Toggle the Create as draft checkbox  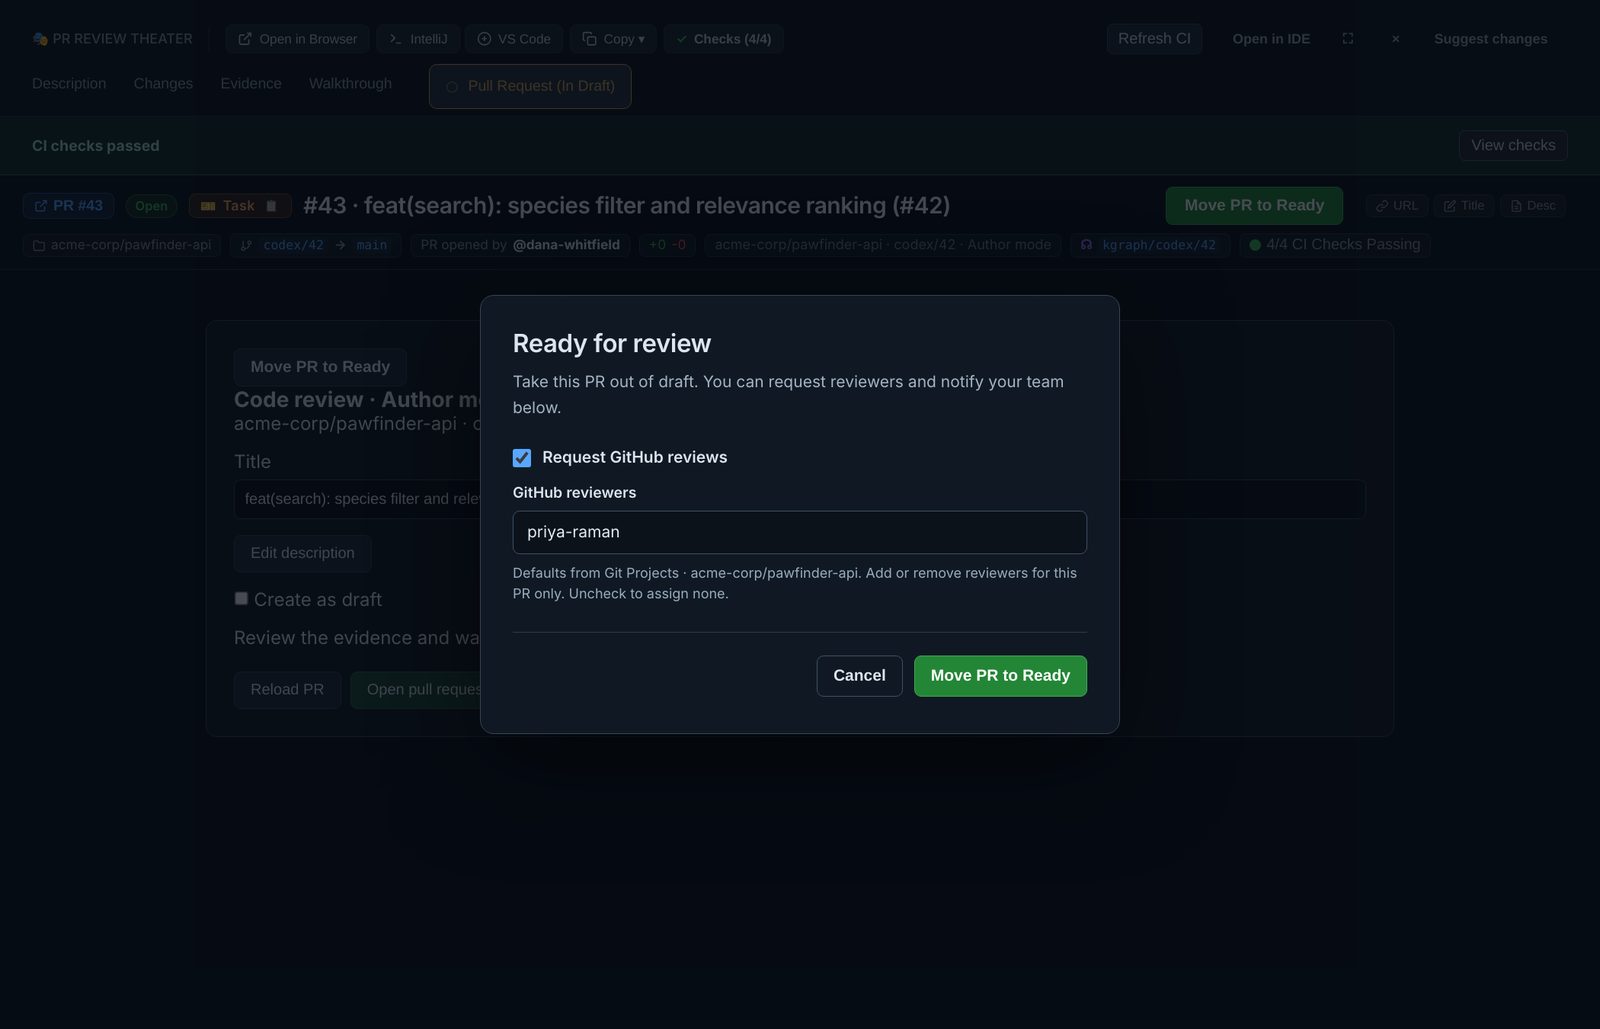tap(241, 599)
